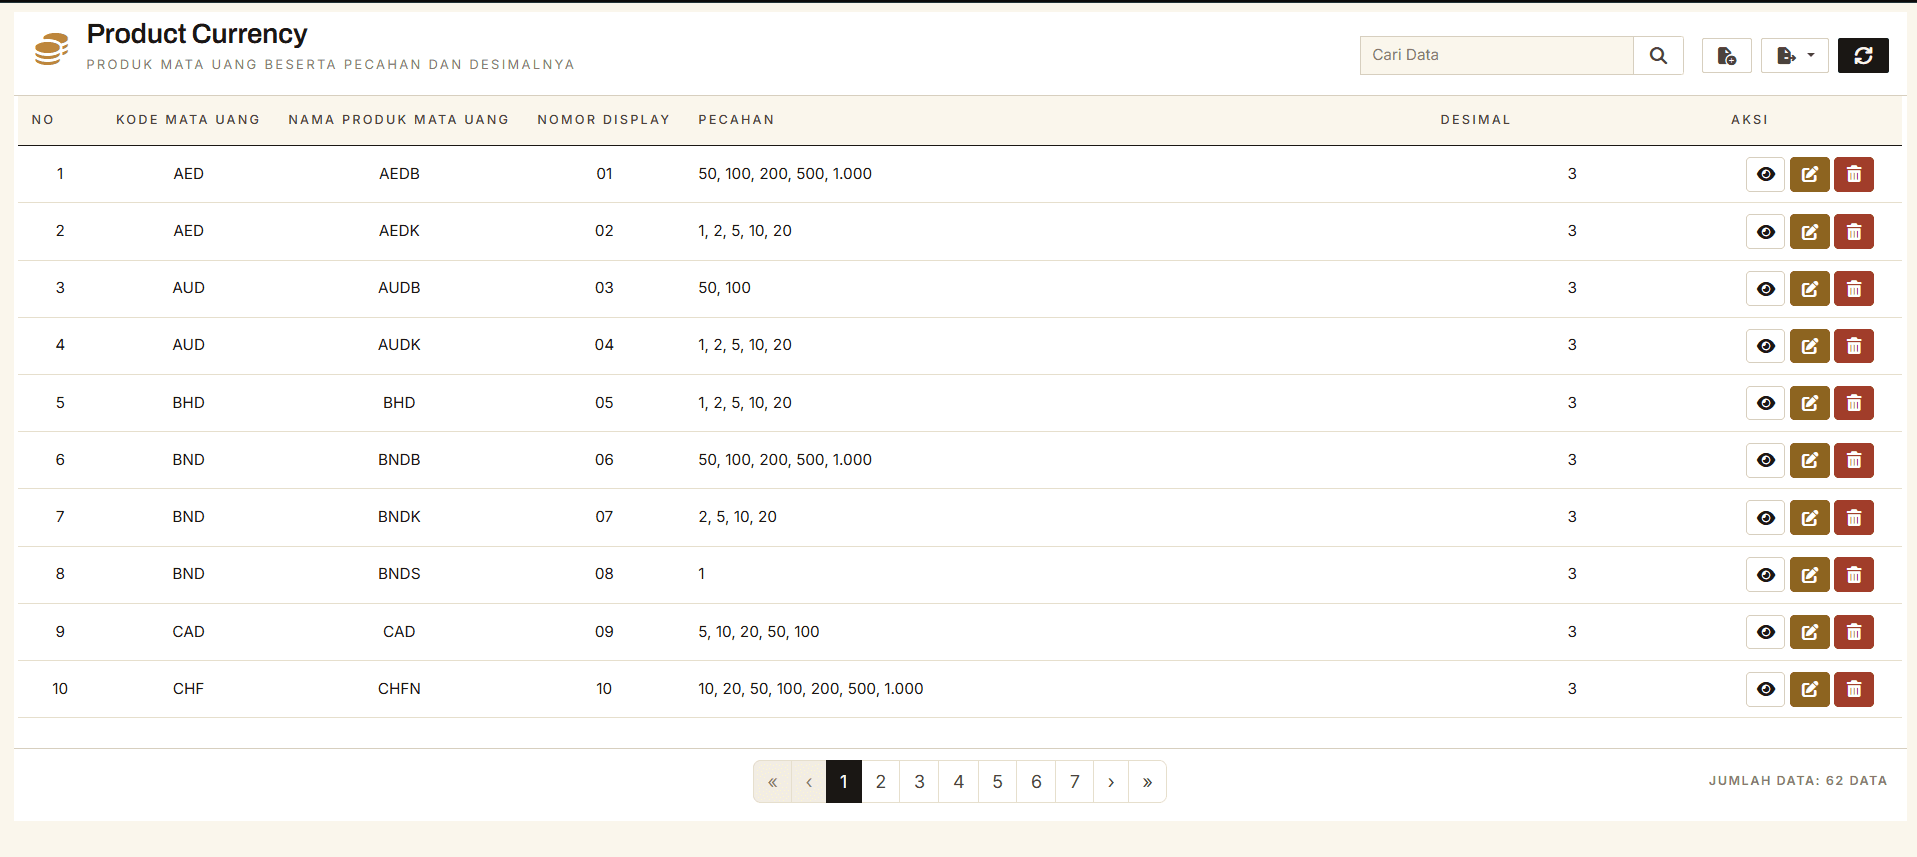Click the Jumlah Data: 62 Data label
The height and width of the screenshot is (857, 1917).
(x=1798, y=781)
